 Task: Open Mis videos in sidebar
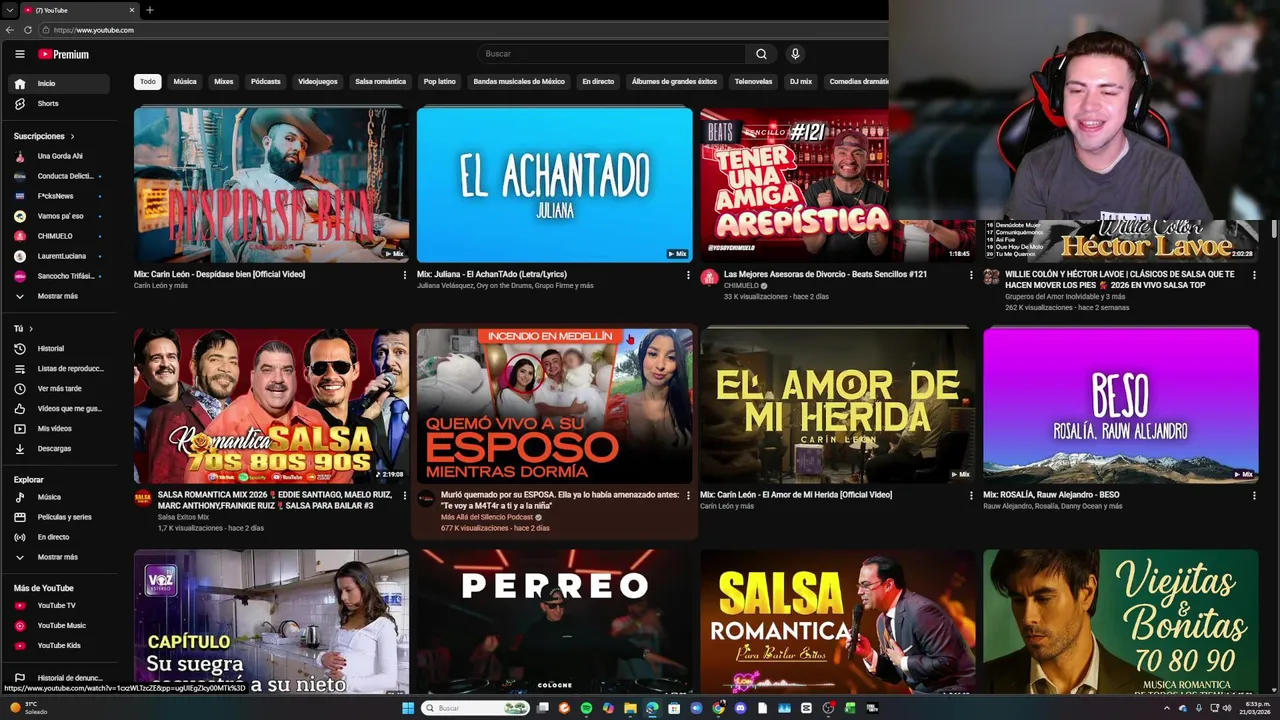[60, 428]
